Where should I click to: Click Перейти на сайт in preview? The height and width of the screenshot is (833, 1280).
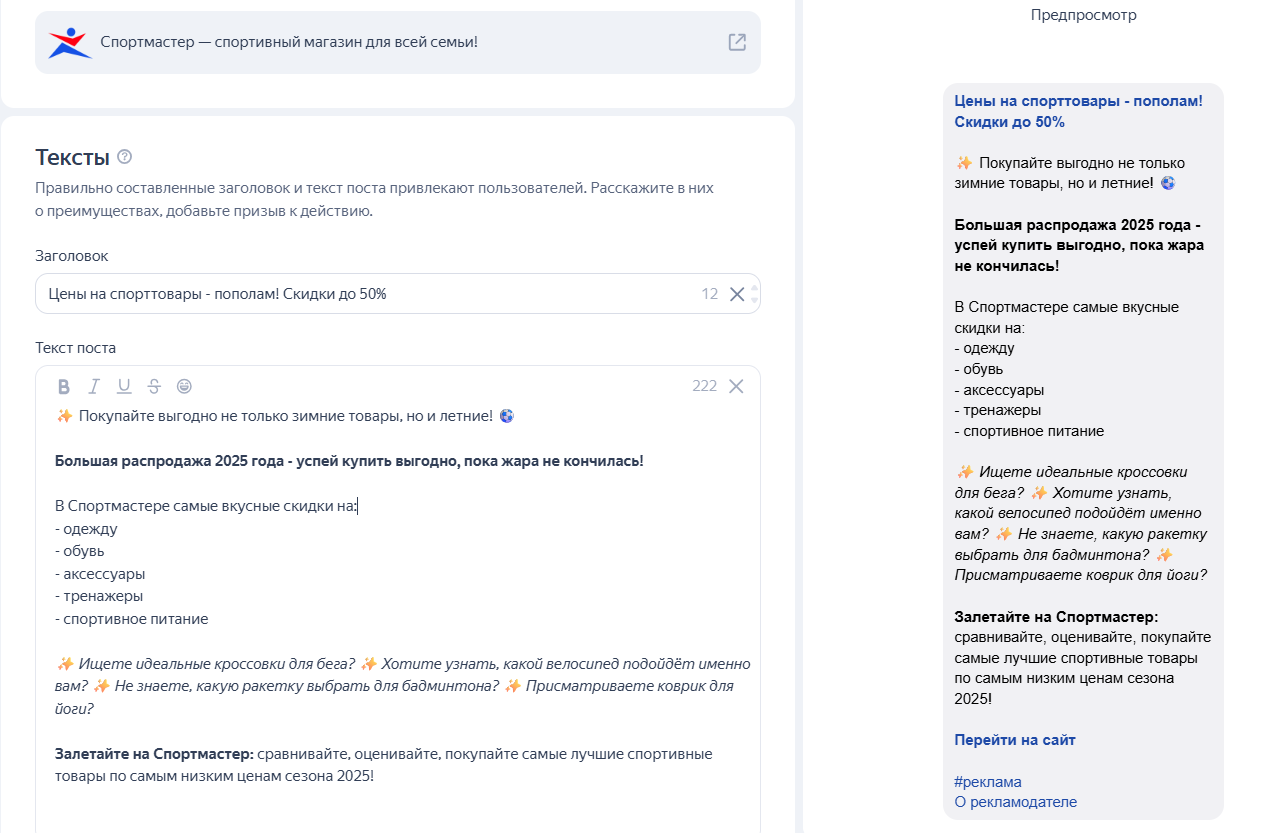(x=1015, y=740)
